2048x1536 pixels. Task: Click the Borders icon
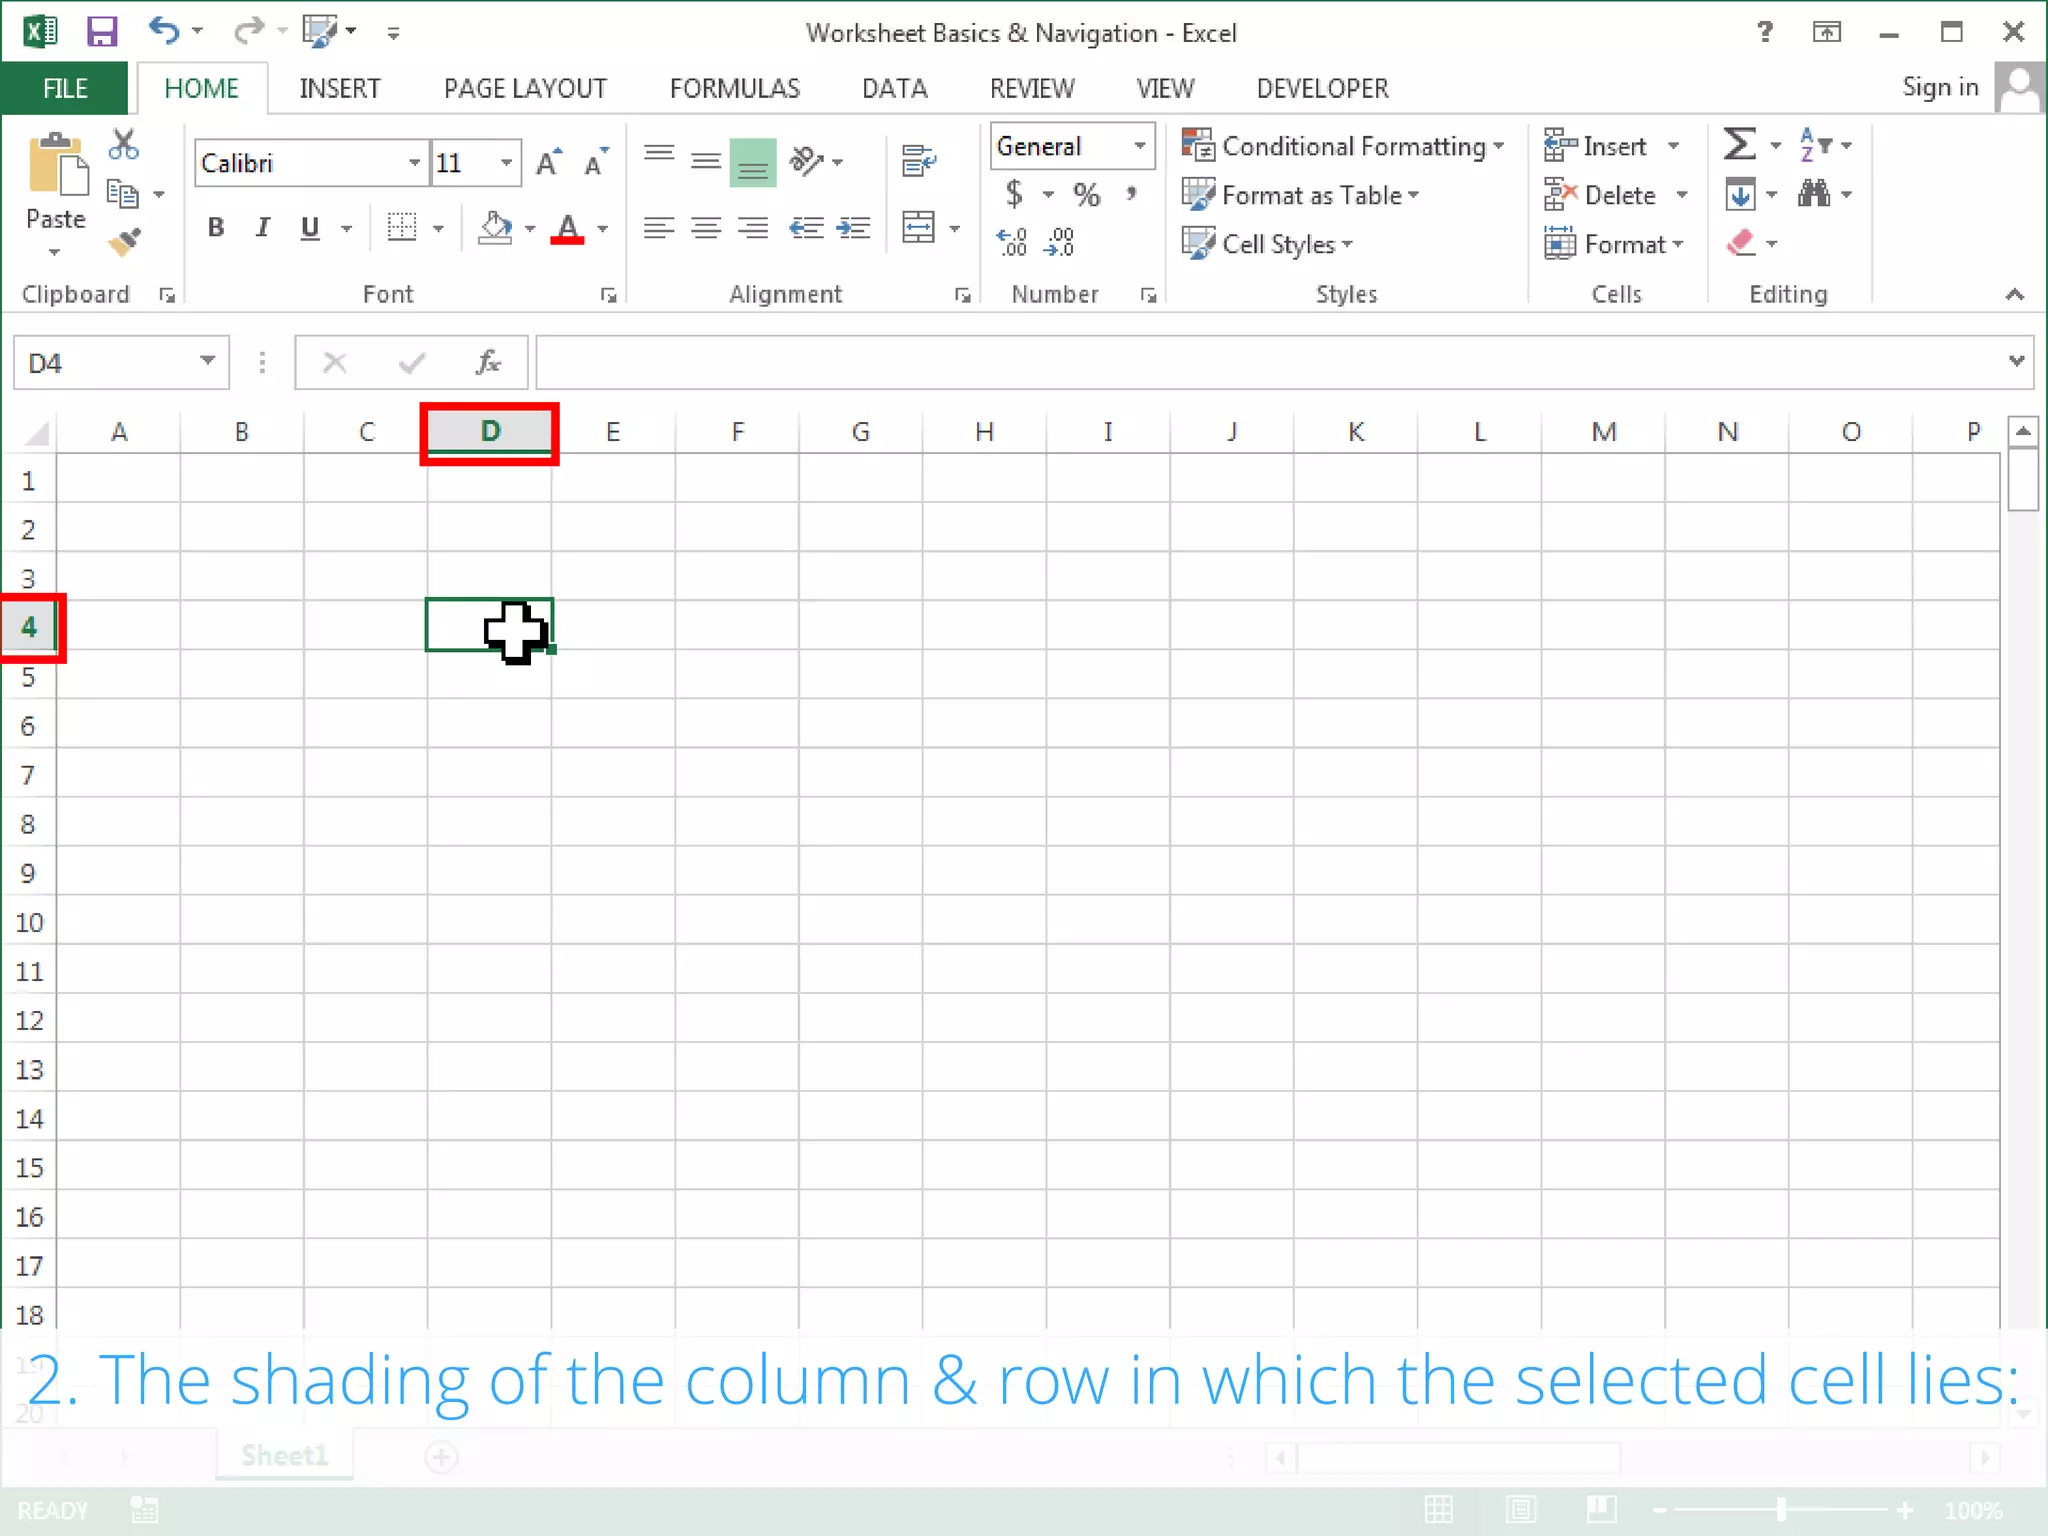point(402,227)
